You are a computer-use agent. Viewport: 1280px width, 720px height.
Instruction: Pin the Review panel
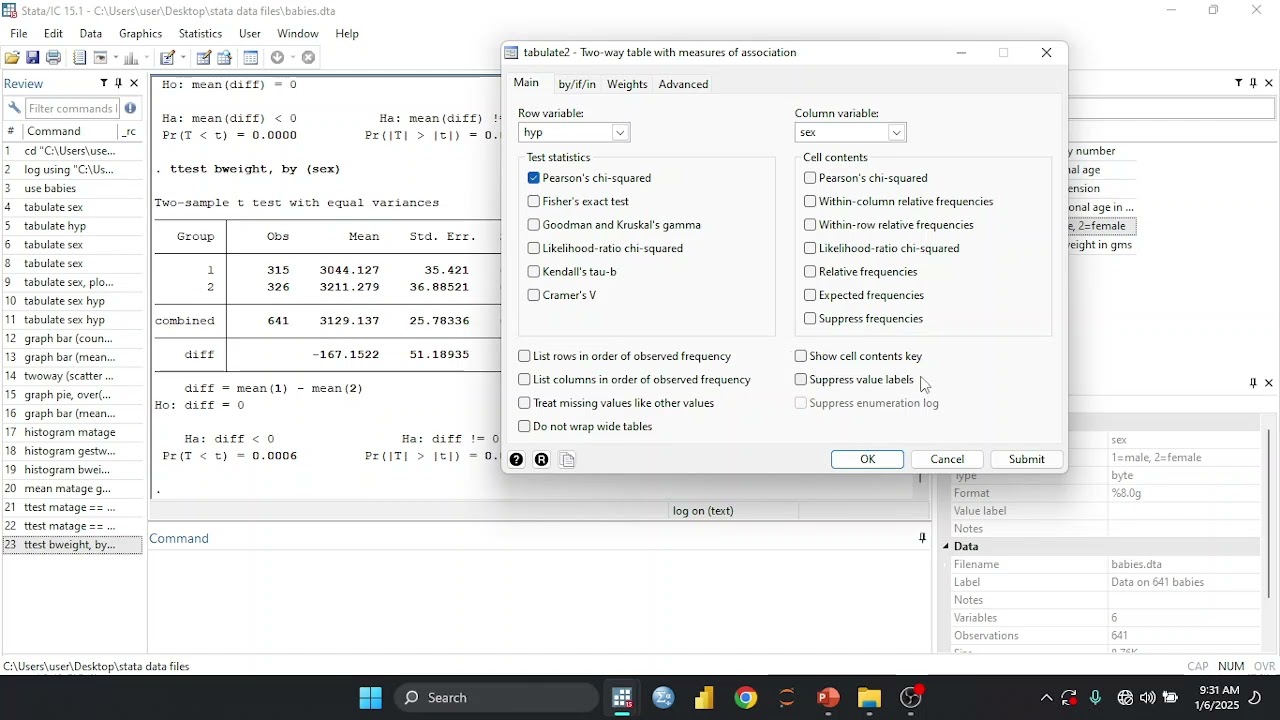click(x=119, y=84)
